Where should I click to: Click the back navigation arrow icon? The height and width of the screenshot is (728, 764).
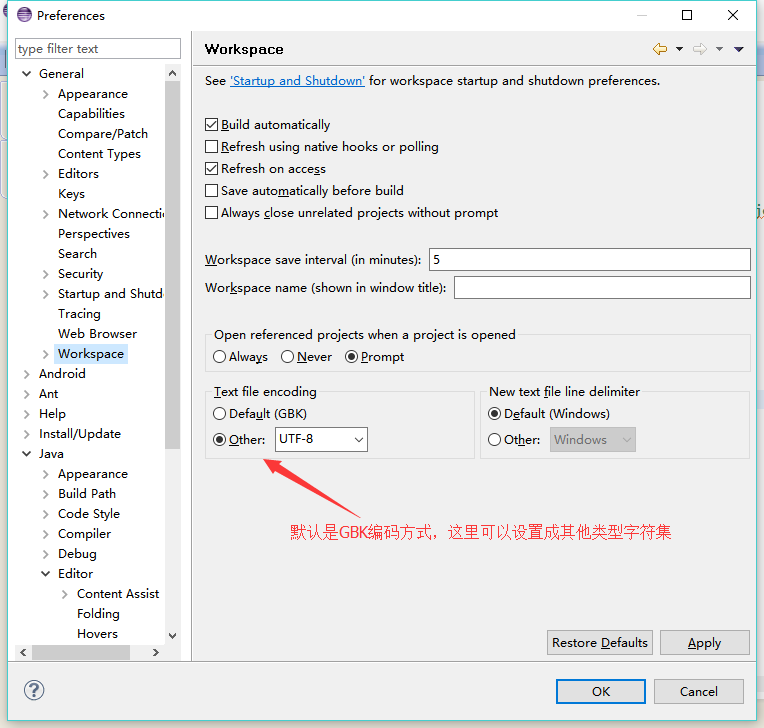click(660, 49)
